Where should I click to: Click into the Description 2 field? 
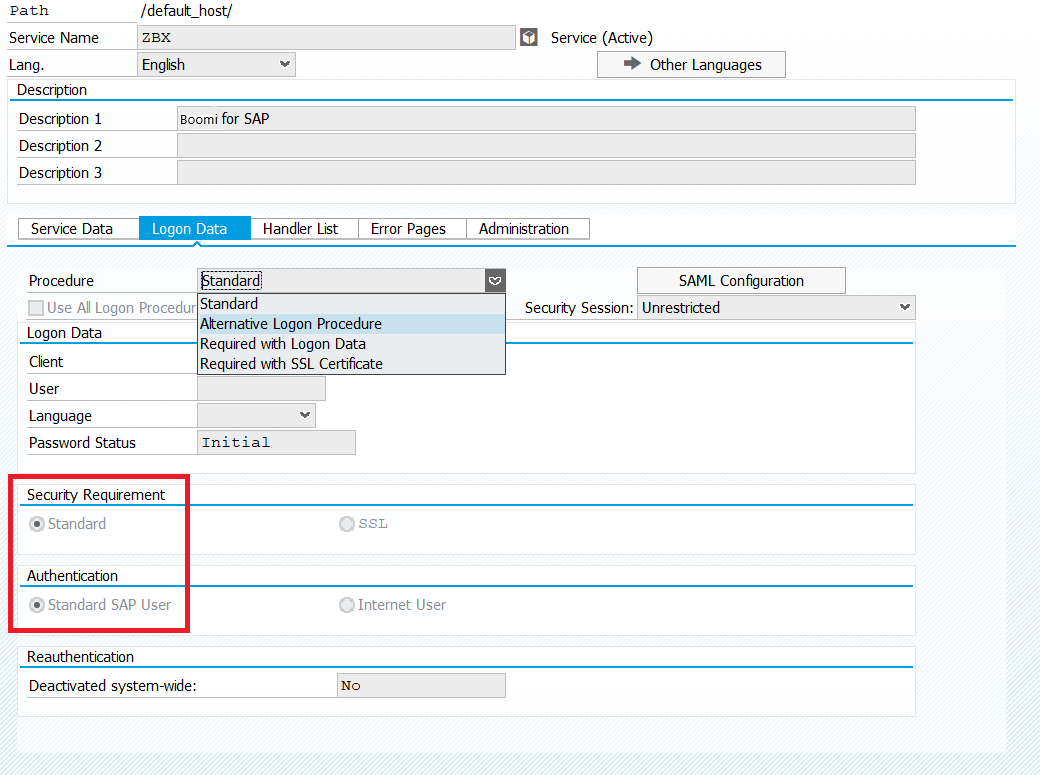coord(545,146)
